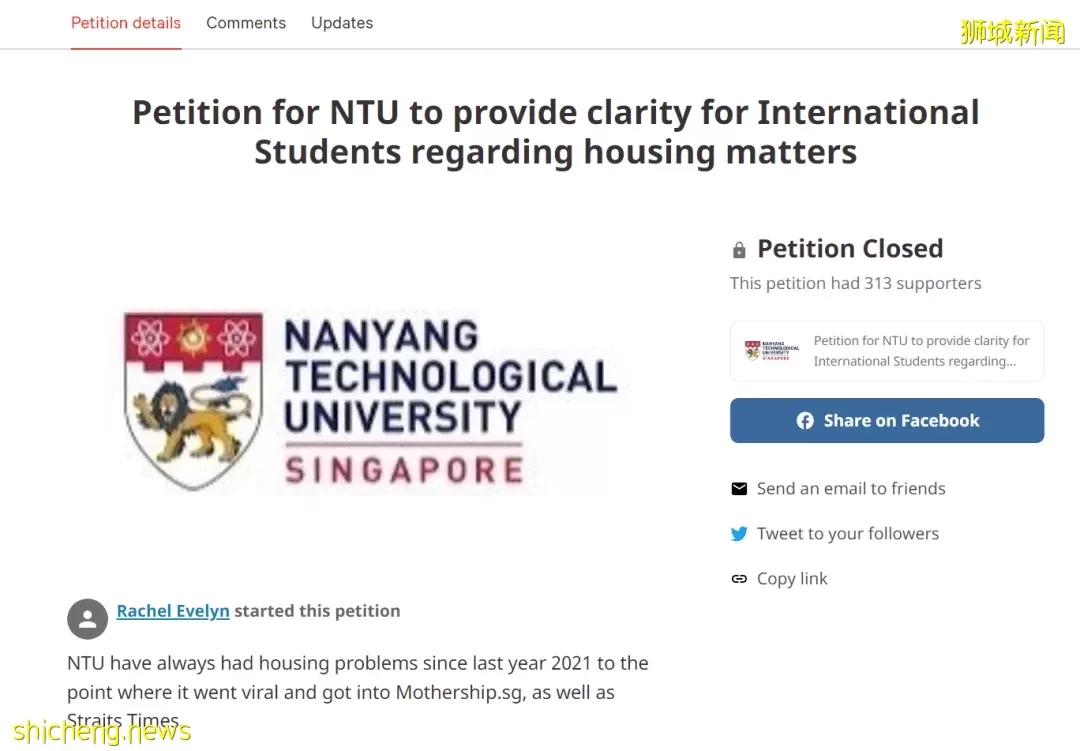This screenshot has width=1080, height=751.
Task: Open the petition preview card
Action: (x=887, y=351)
